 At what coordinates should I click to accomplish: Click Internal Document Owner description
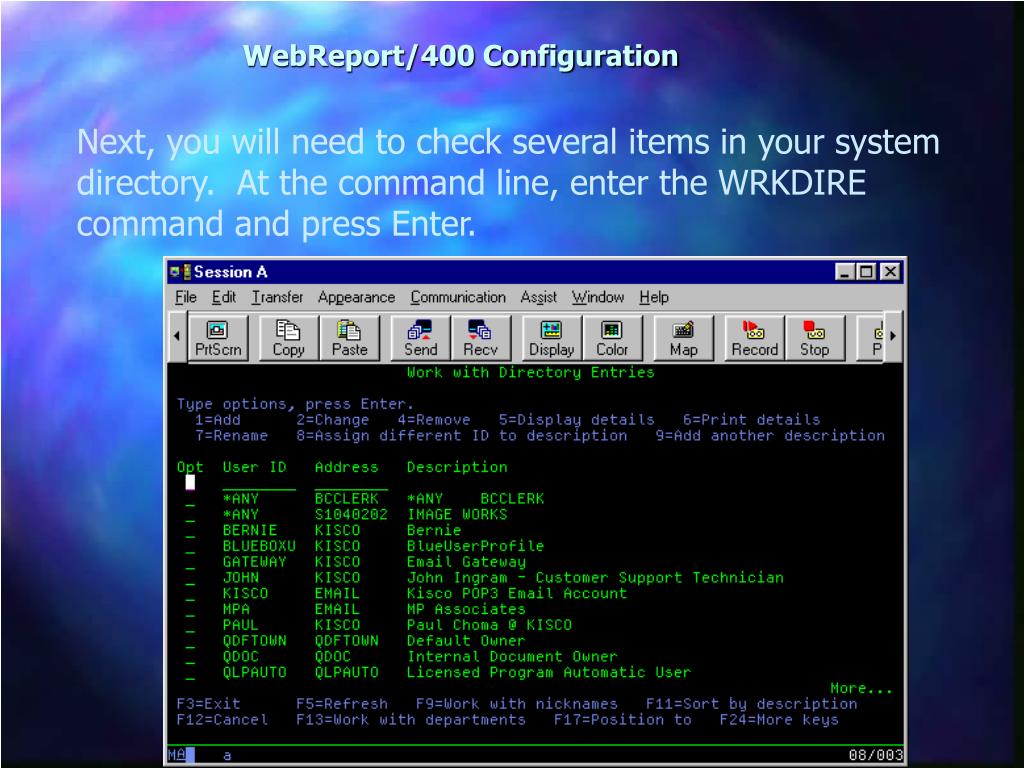(x=512, y=656)
